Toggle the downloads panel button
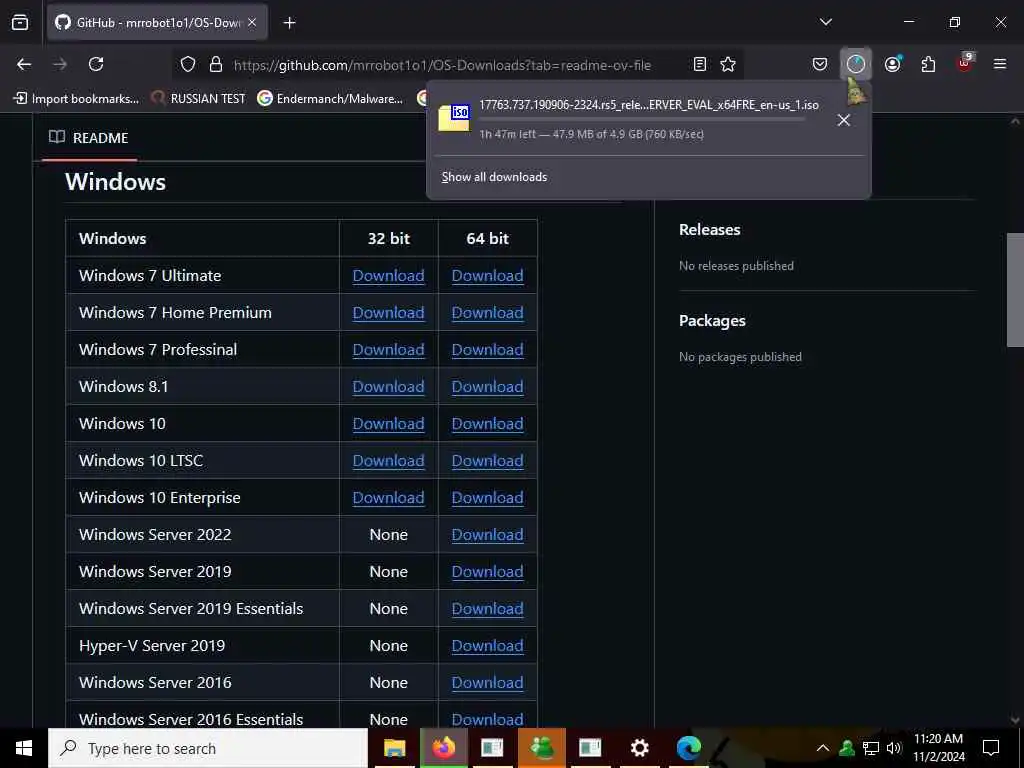 point(856,64)
